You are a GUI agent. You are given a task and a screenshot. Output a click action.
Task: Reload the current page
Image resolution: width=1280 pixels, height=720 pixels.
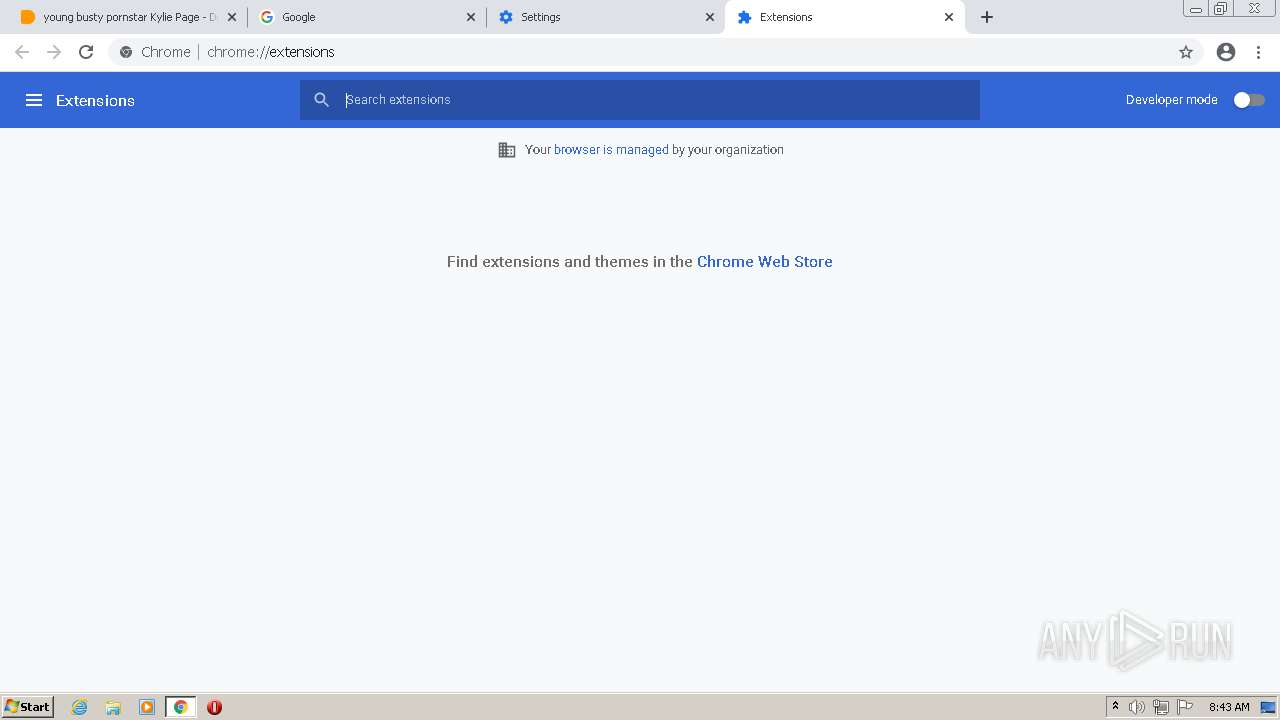coord(86,52)
